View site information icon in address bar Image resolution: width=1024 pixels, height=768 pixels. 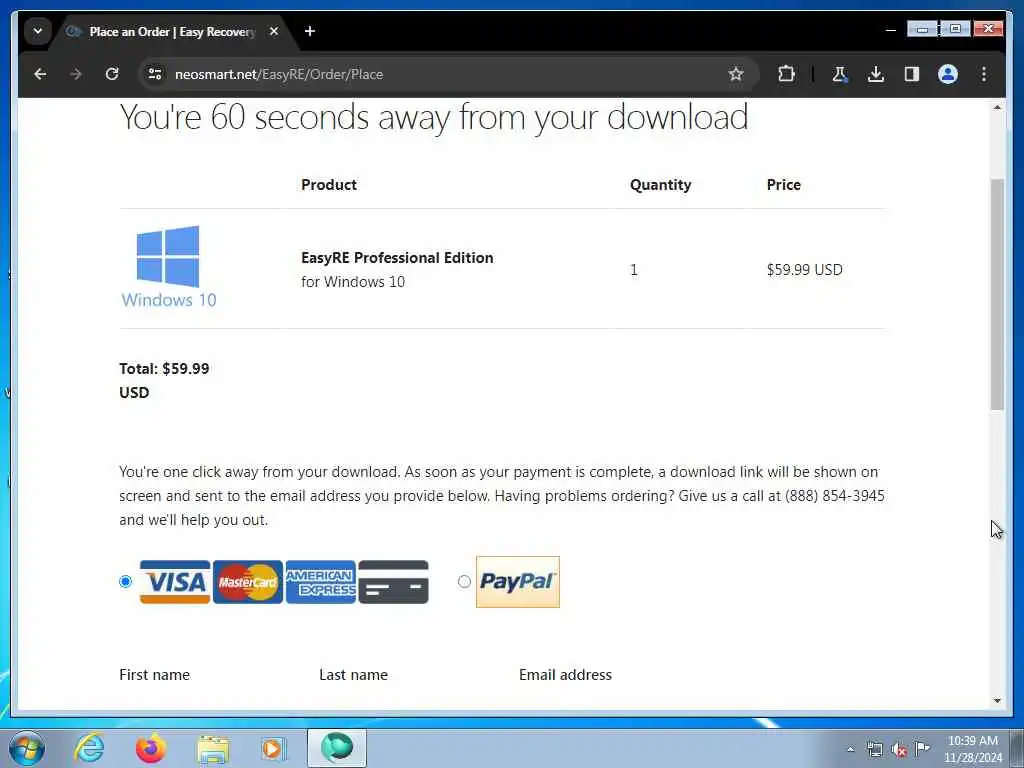click(x=155, y=74)
